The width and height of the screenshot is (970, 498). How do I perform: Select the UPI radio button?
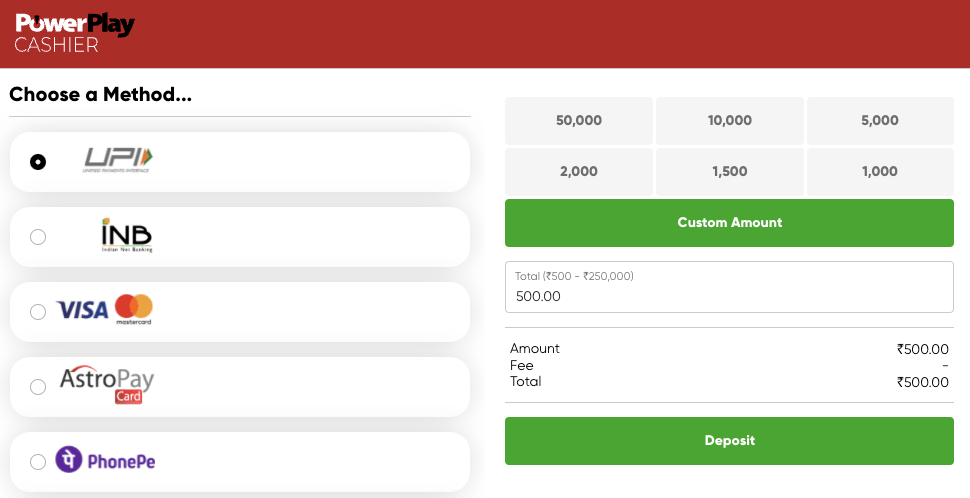coord(38,162)
